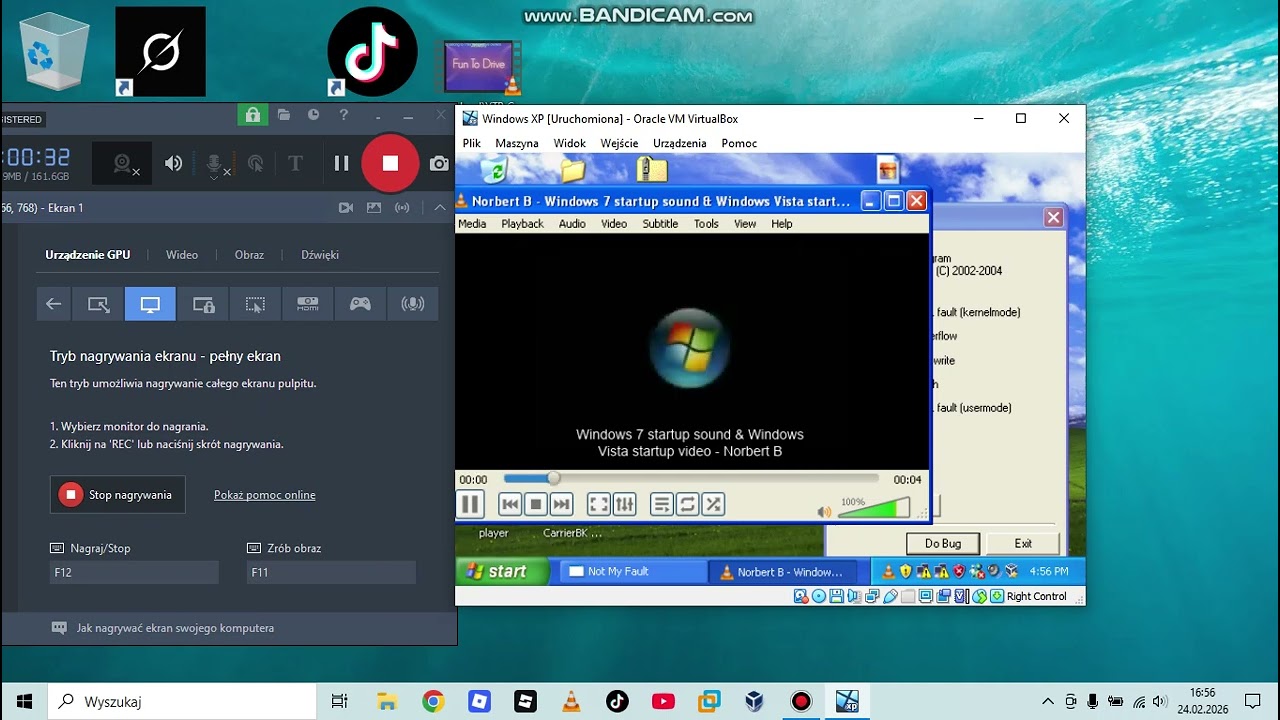
Task: Click the VLC volume slider
Action: pyautogui.click(x=874, y=508)
